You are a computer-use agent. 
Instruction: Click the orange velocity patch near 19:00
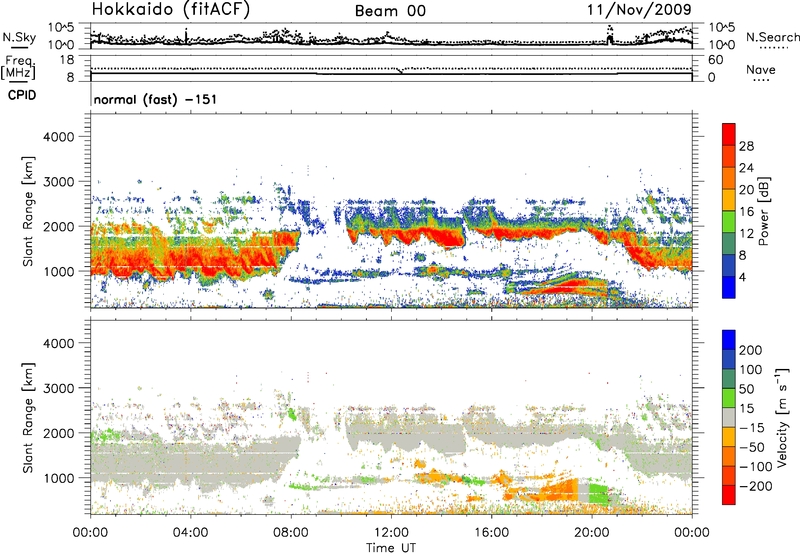[560, 491]
